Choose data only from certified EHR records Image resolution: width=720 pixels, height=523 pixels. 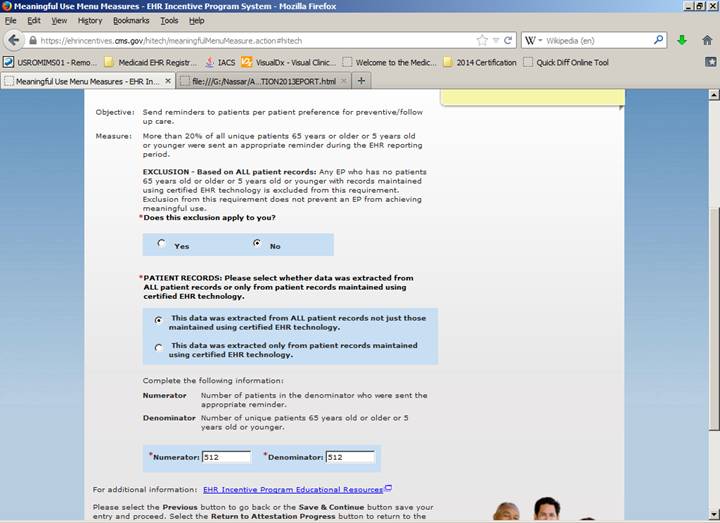coord(158,349)
